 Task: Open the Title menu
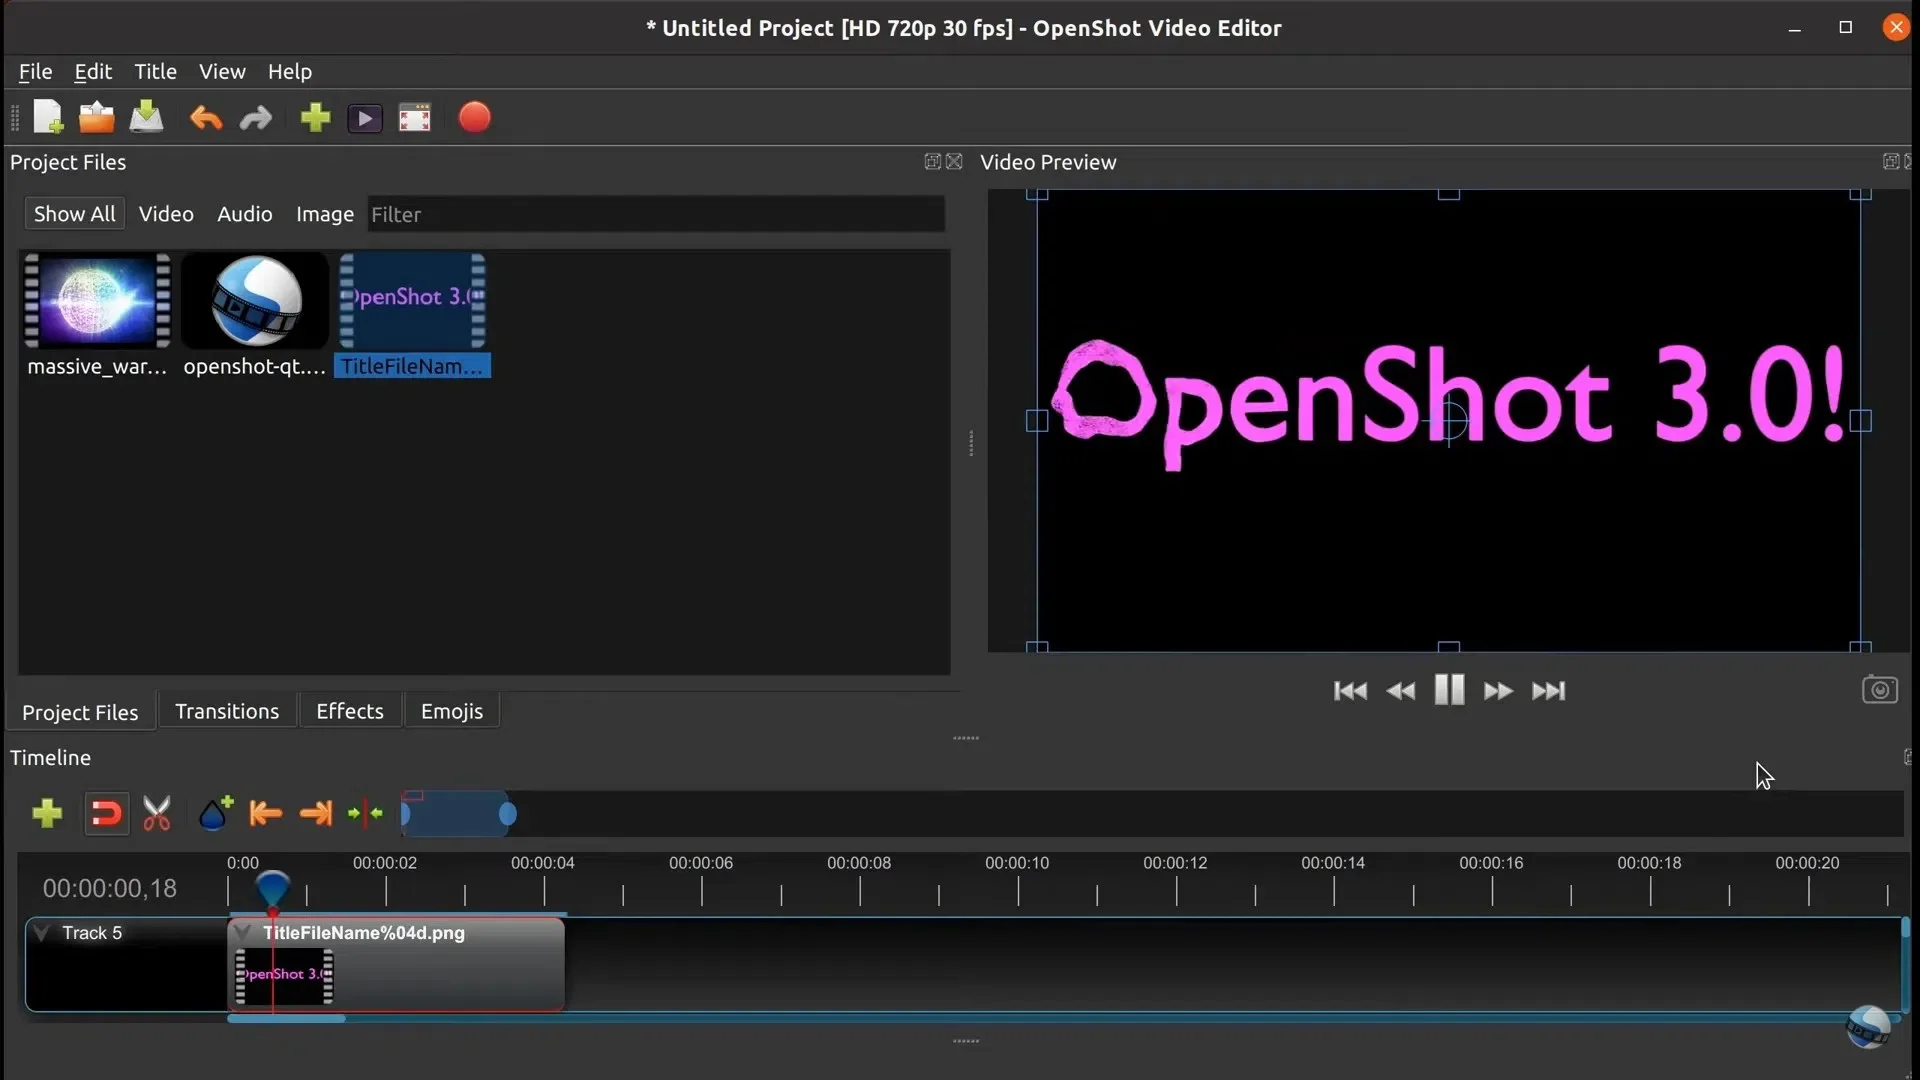[x=155, y=72]
